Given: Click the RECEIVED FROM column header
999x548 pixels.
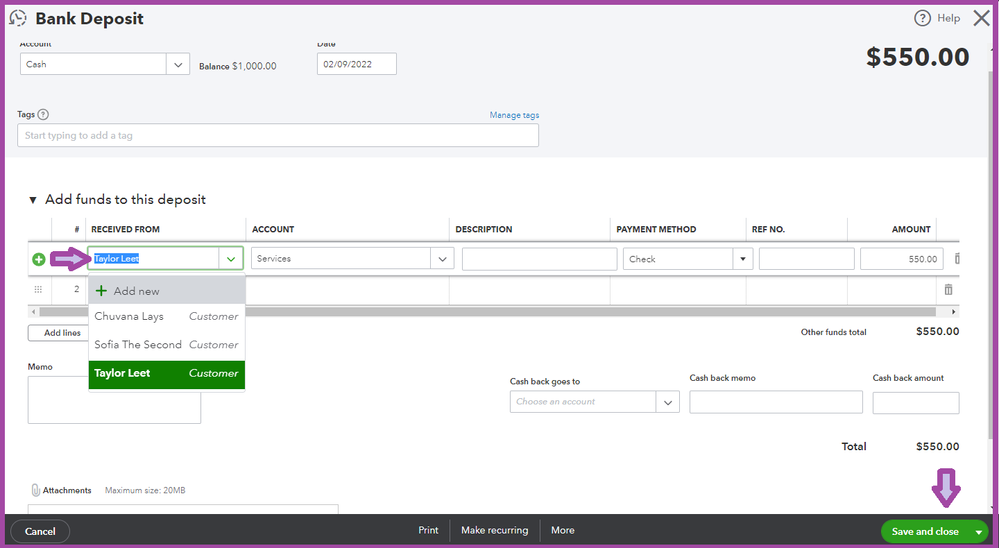Looking at the screenshot, I should pos(126,229).
